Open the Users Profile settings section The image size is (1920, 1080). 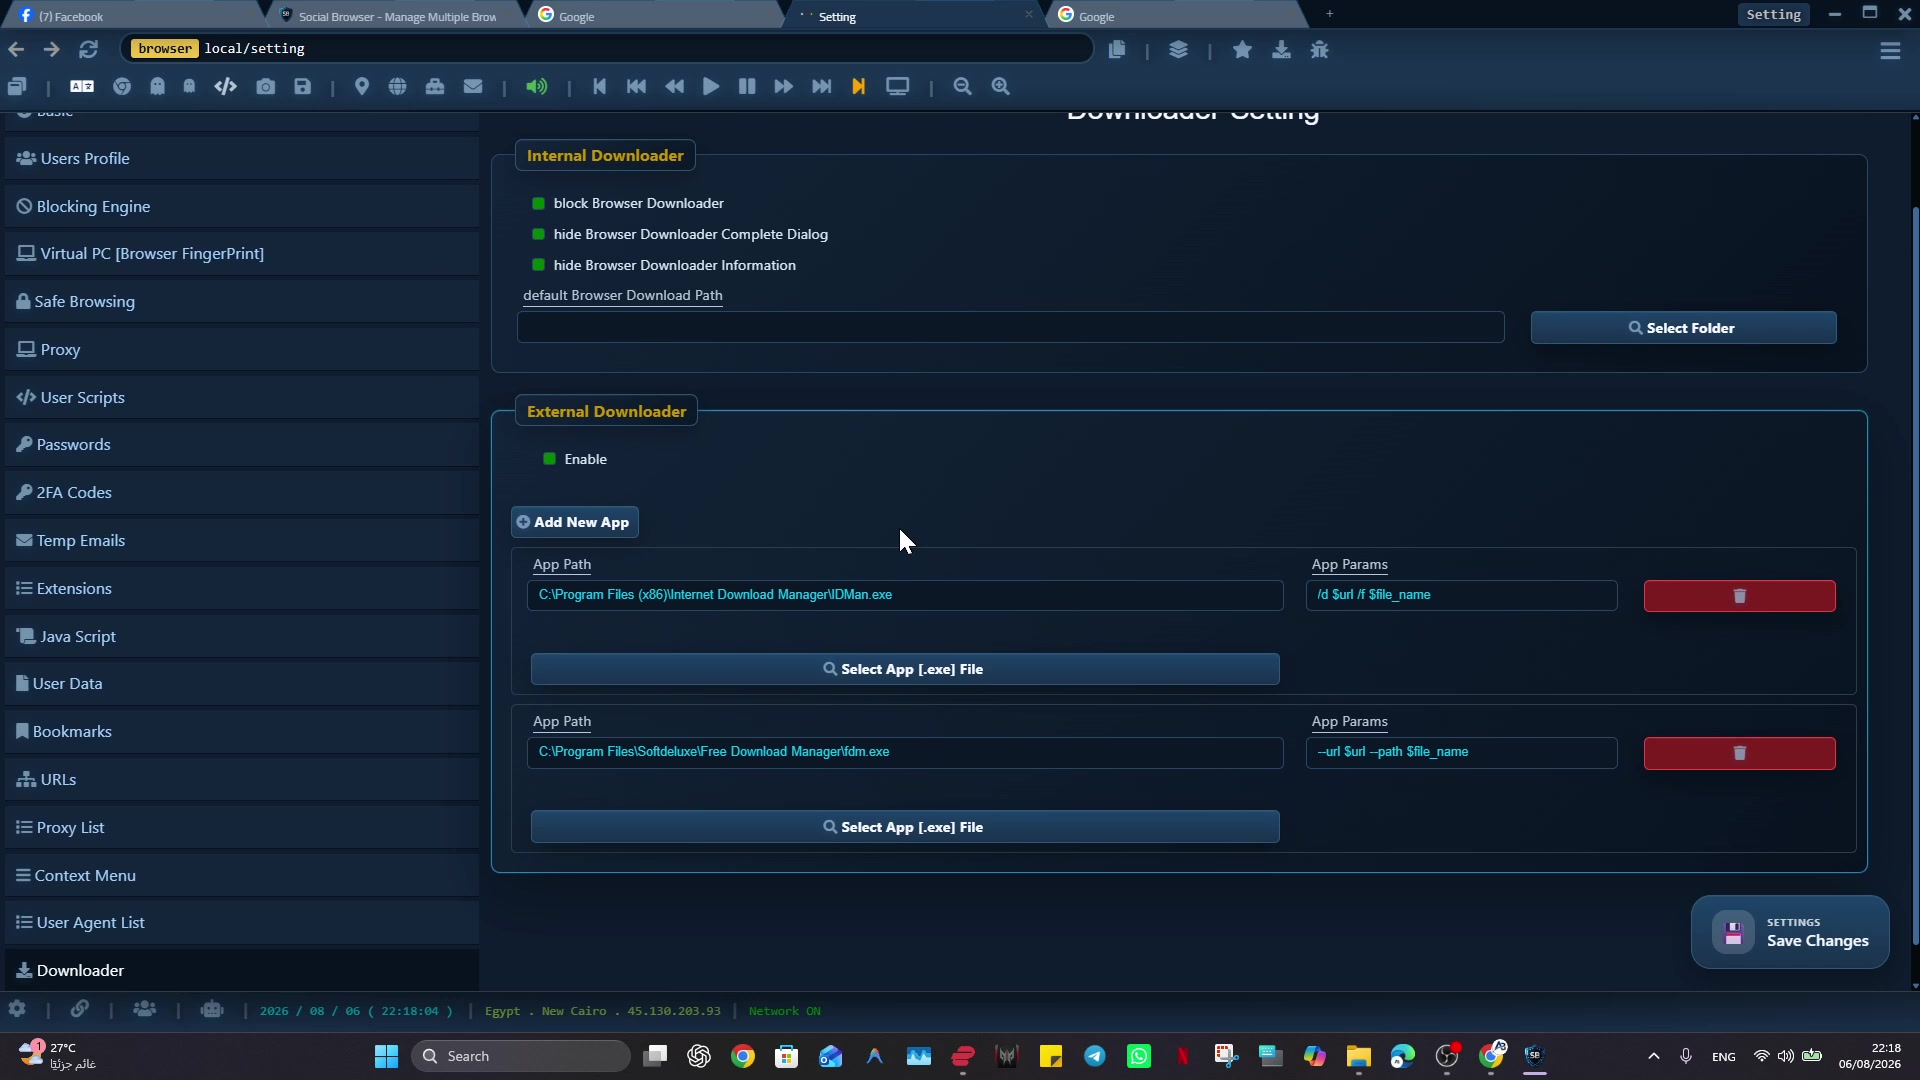click(242, 159)
